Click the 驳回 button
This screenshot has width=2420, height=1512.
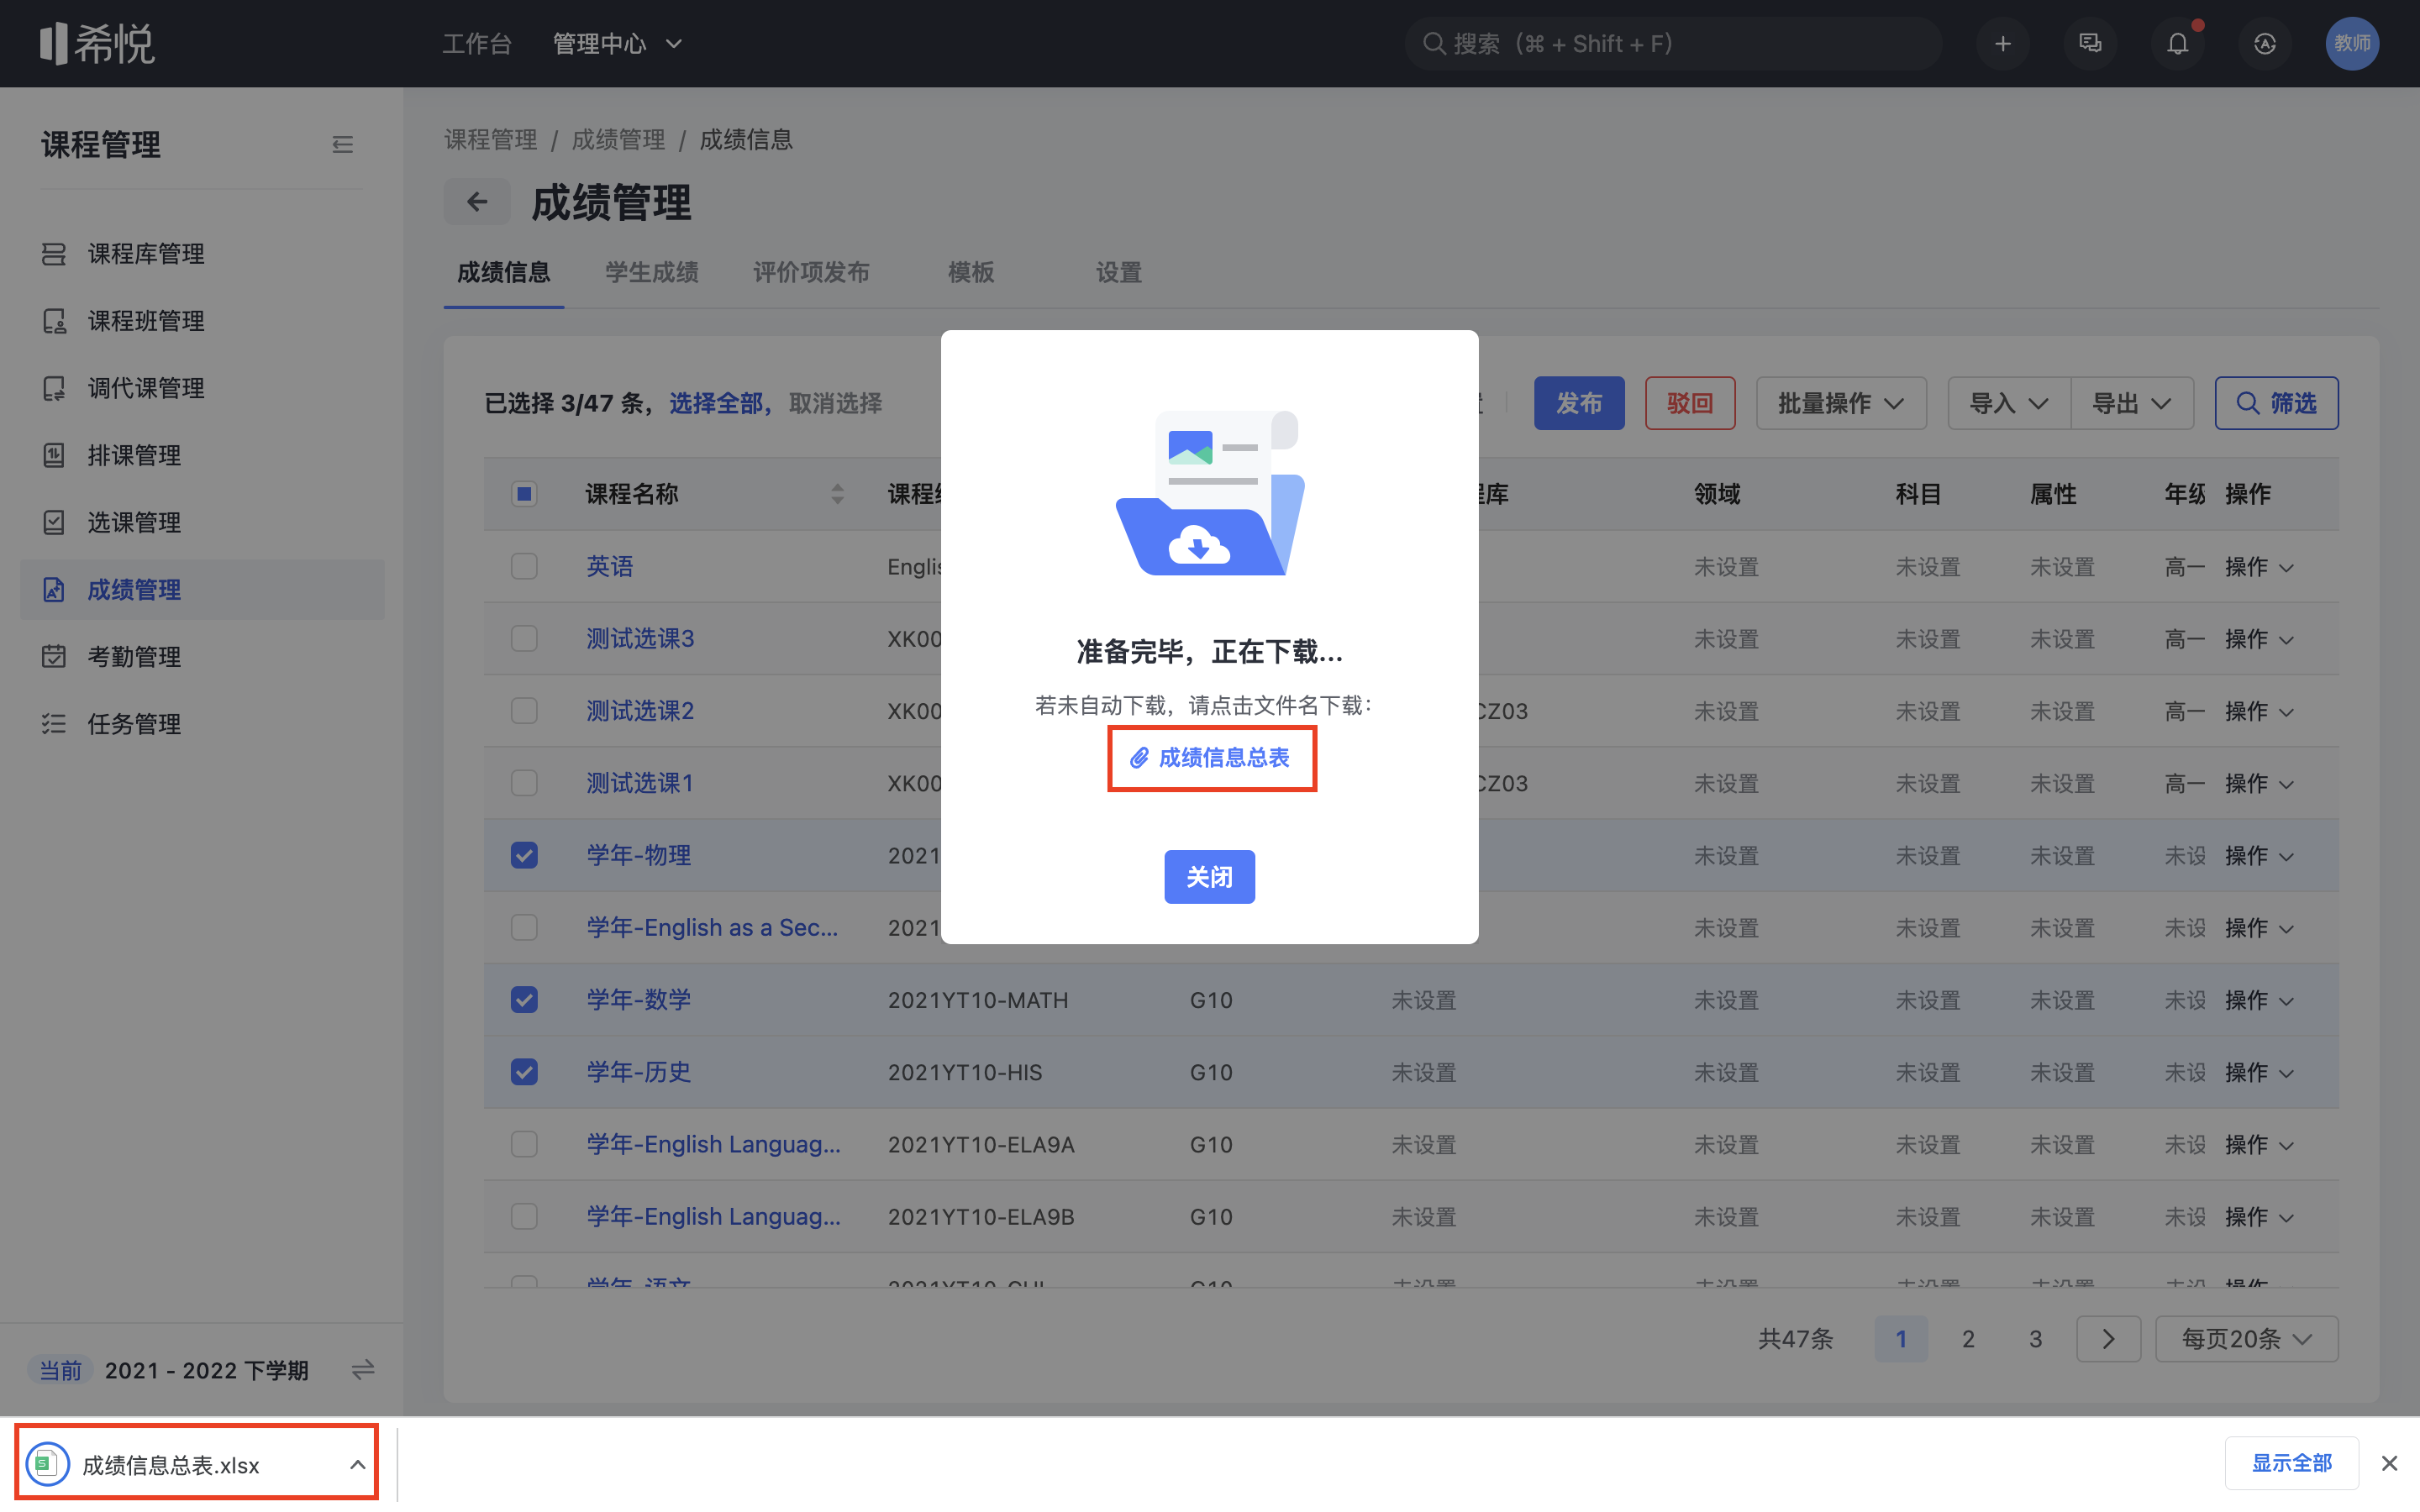pos(1690,403)
